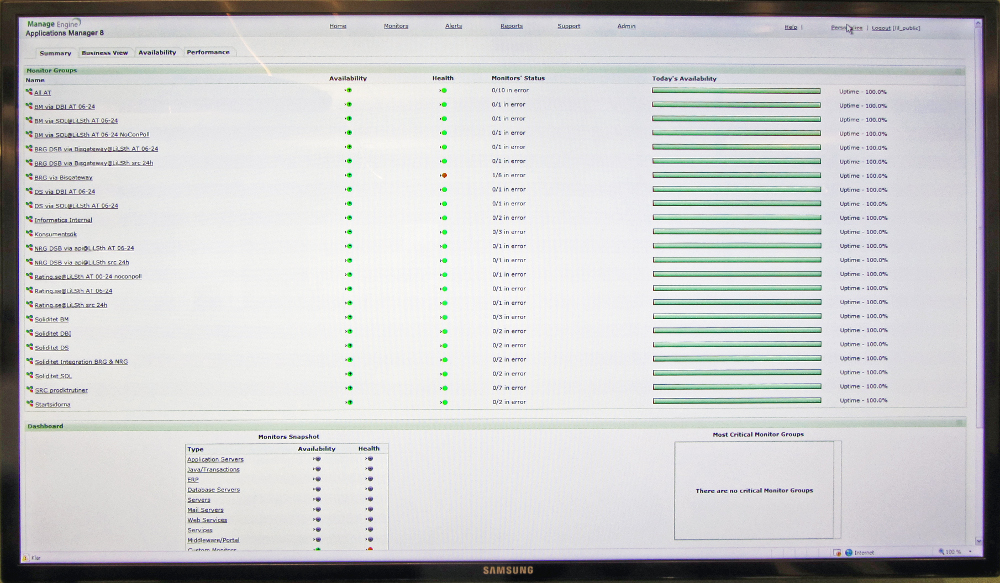This screenshot has height=583, width=1000.
Task: Click '1/6 in error' status text
Action: click(x=509, y=175)
